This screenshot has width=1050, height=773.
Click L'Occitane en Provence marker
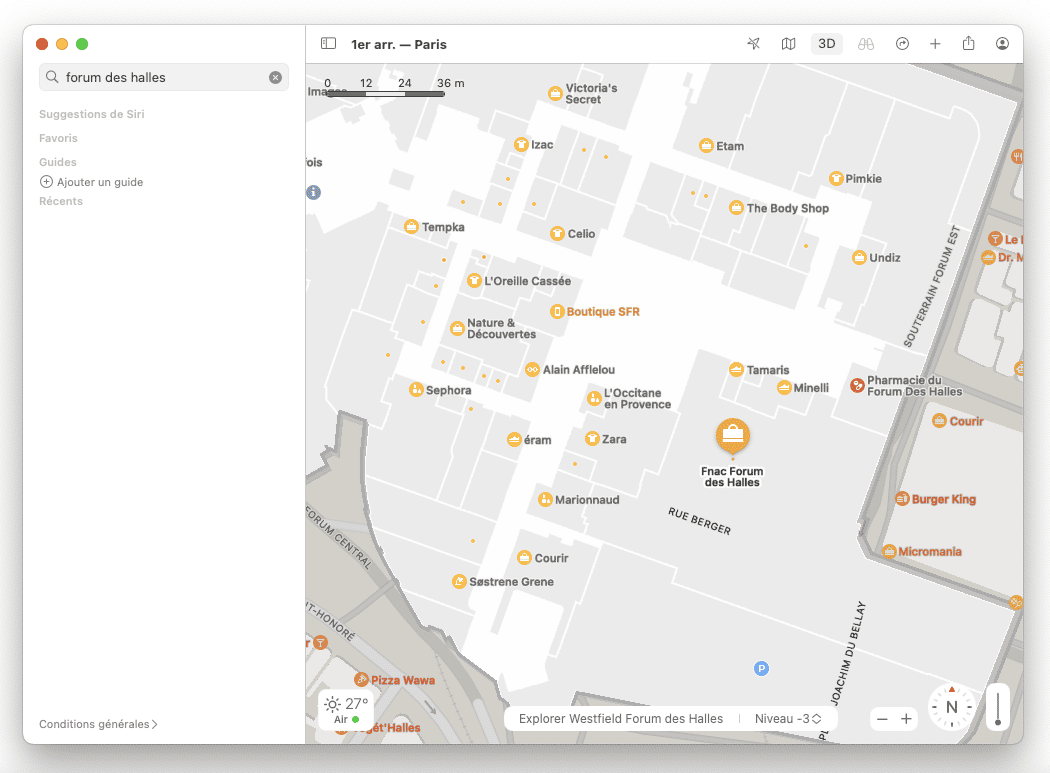(594, 399)
